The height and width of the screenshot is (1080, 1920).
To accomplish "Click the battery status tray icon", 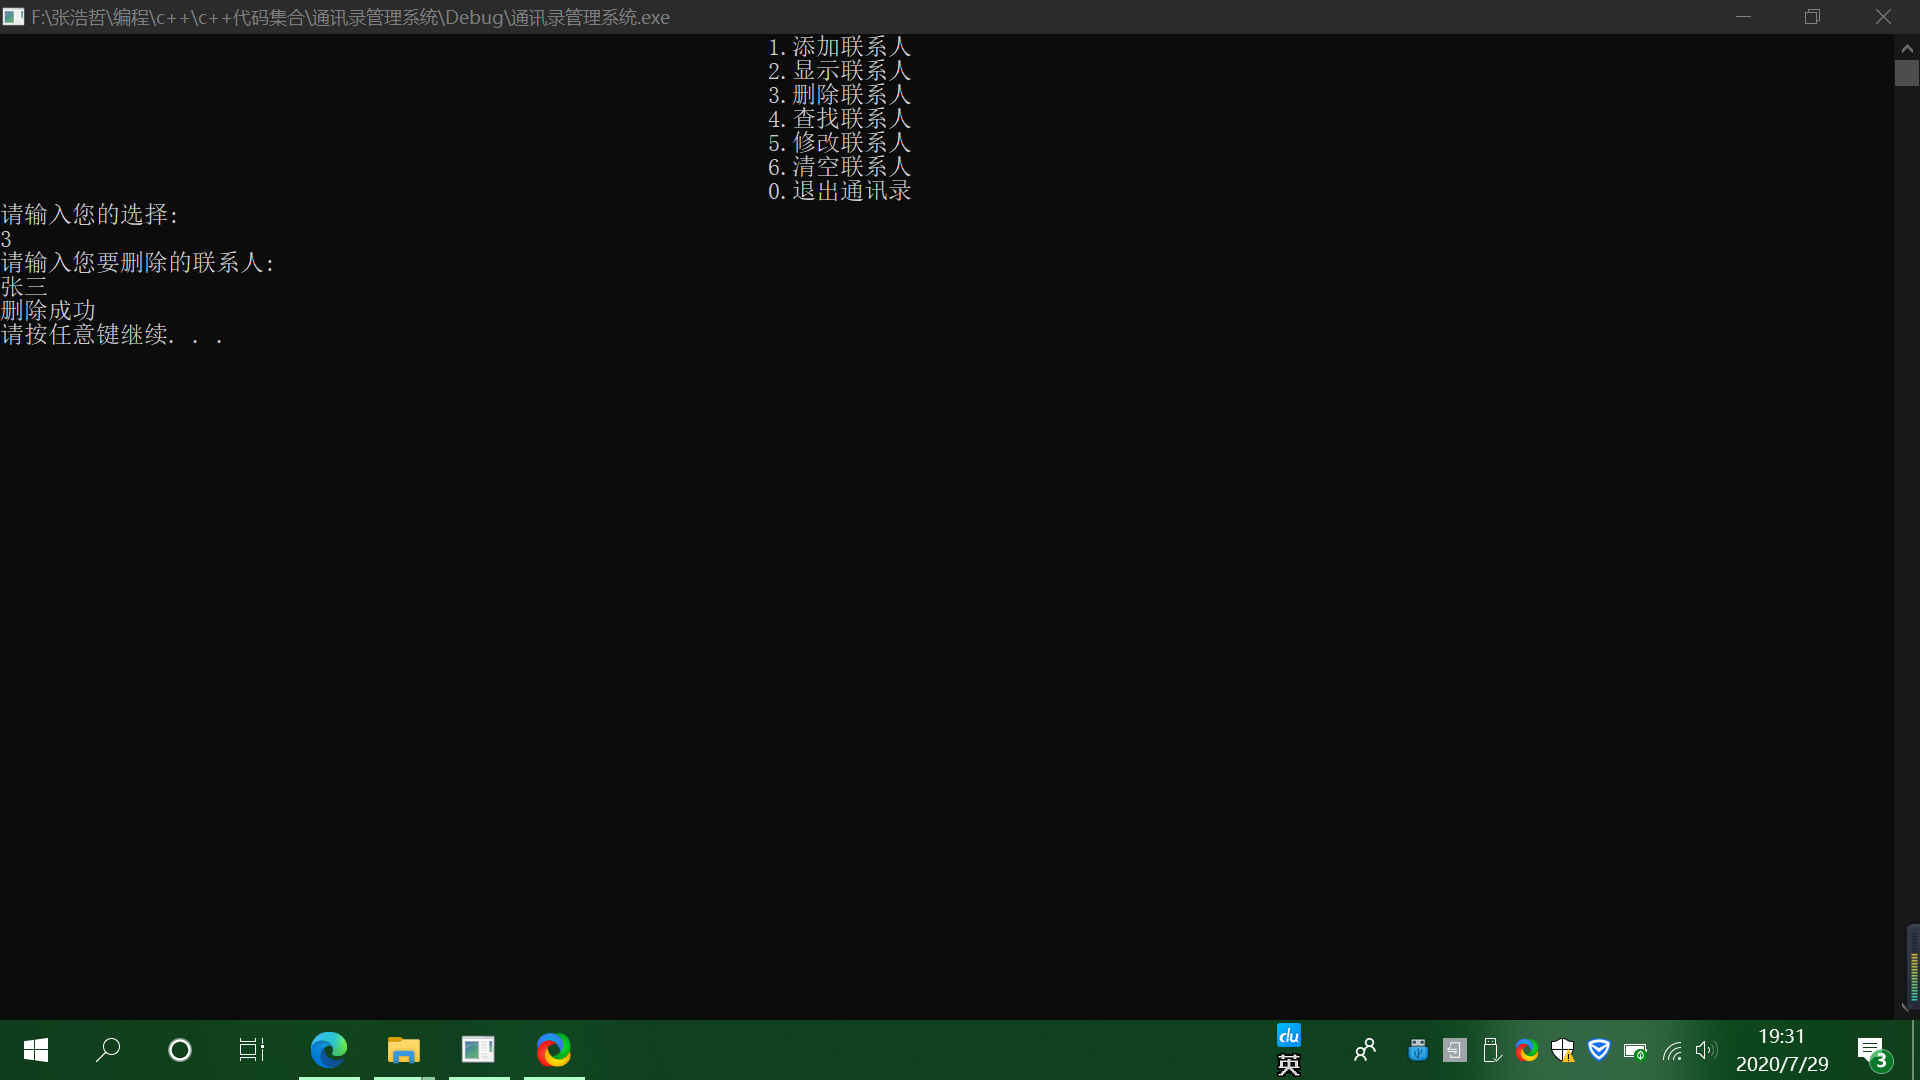I will coord(1635,1051).
